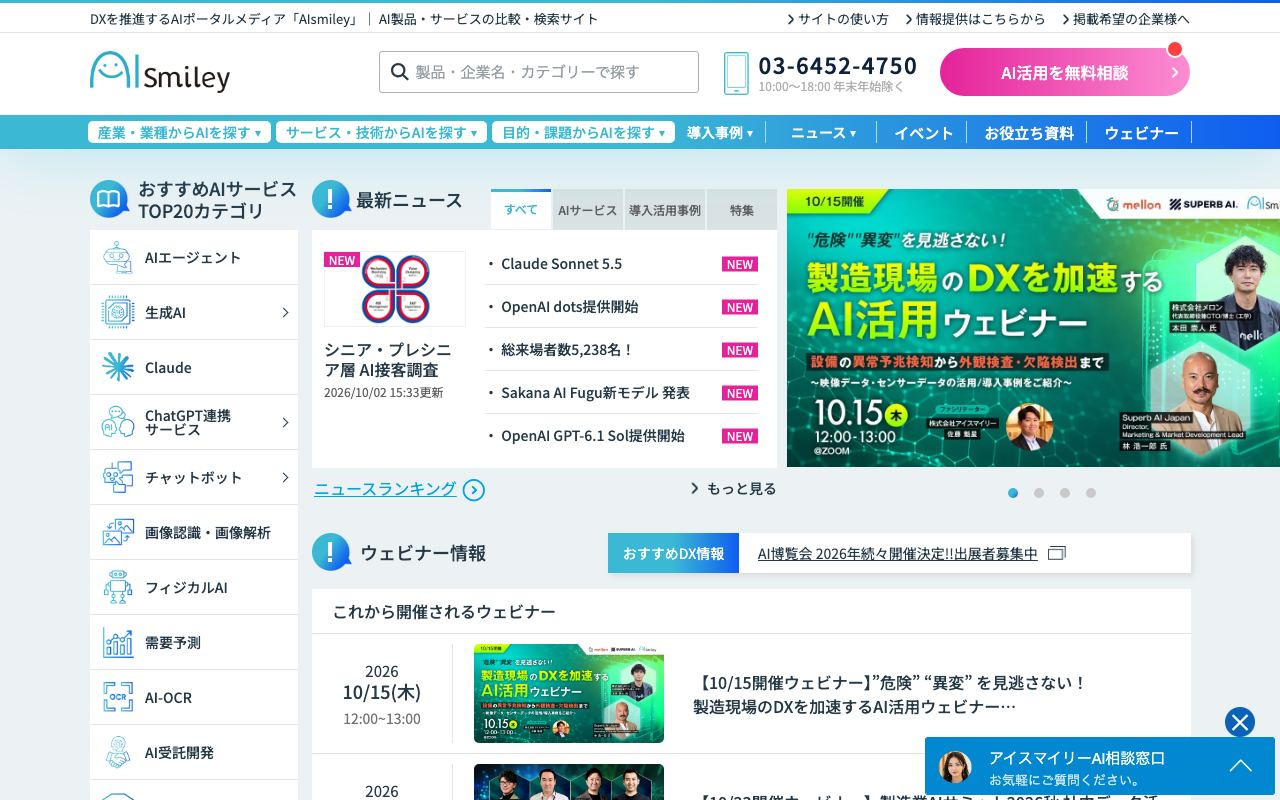The width and height of the screenshot is (1280, 800).
Task: Switch to the 特集 news tab
Action: [x=742, y=210]
